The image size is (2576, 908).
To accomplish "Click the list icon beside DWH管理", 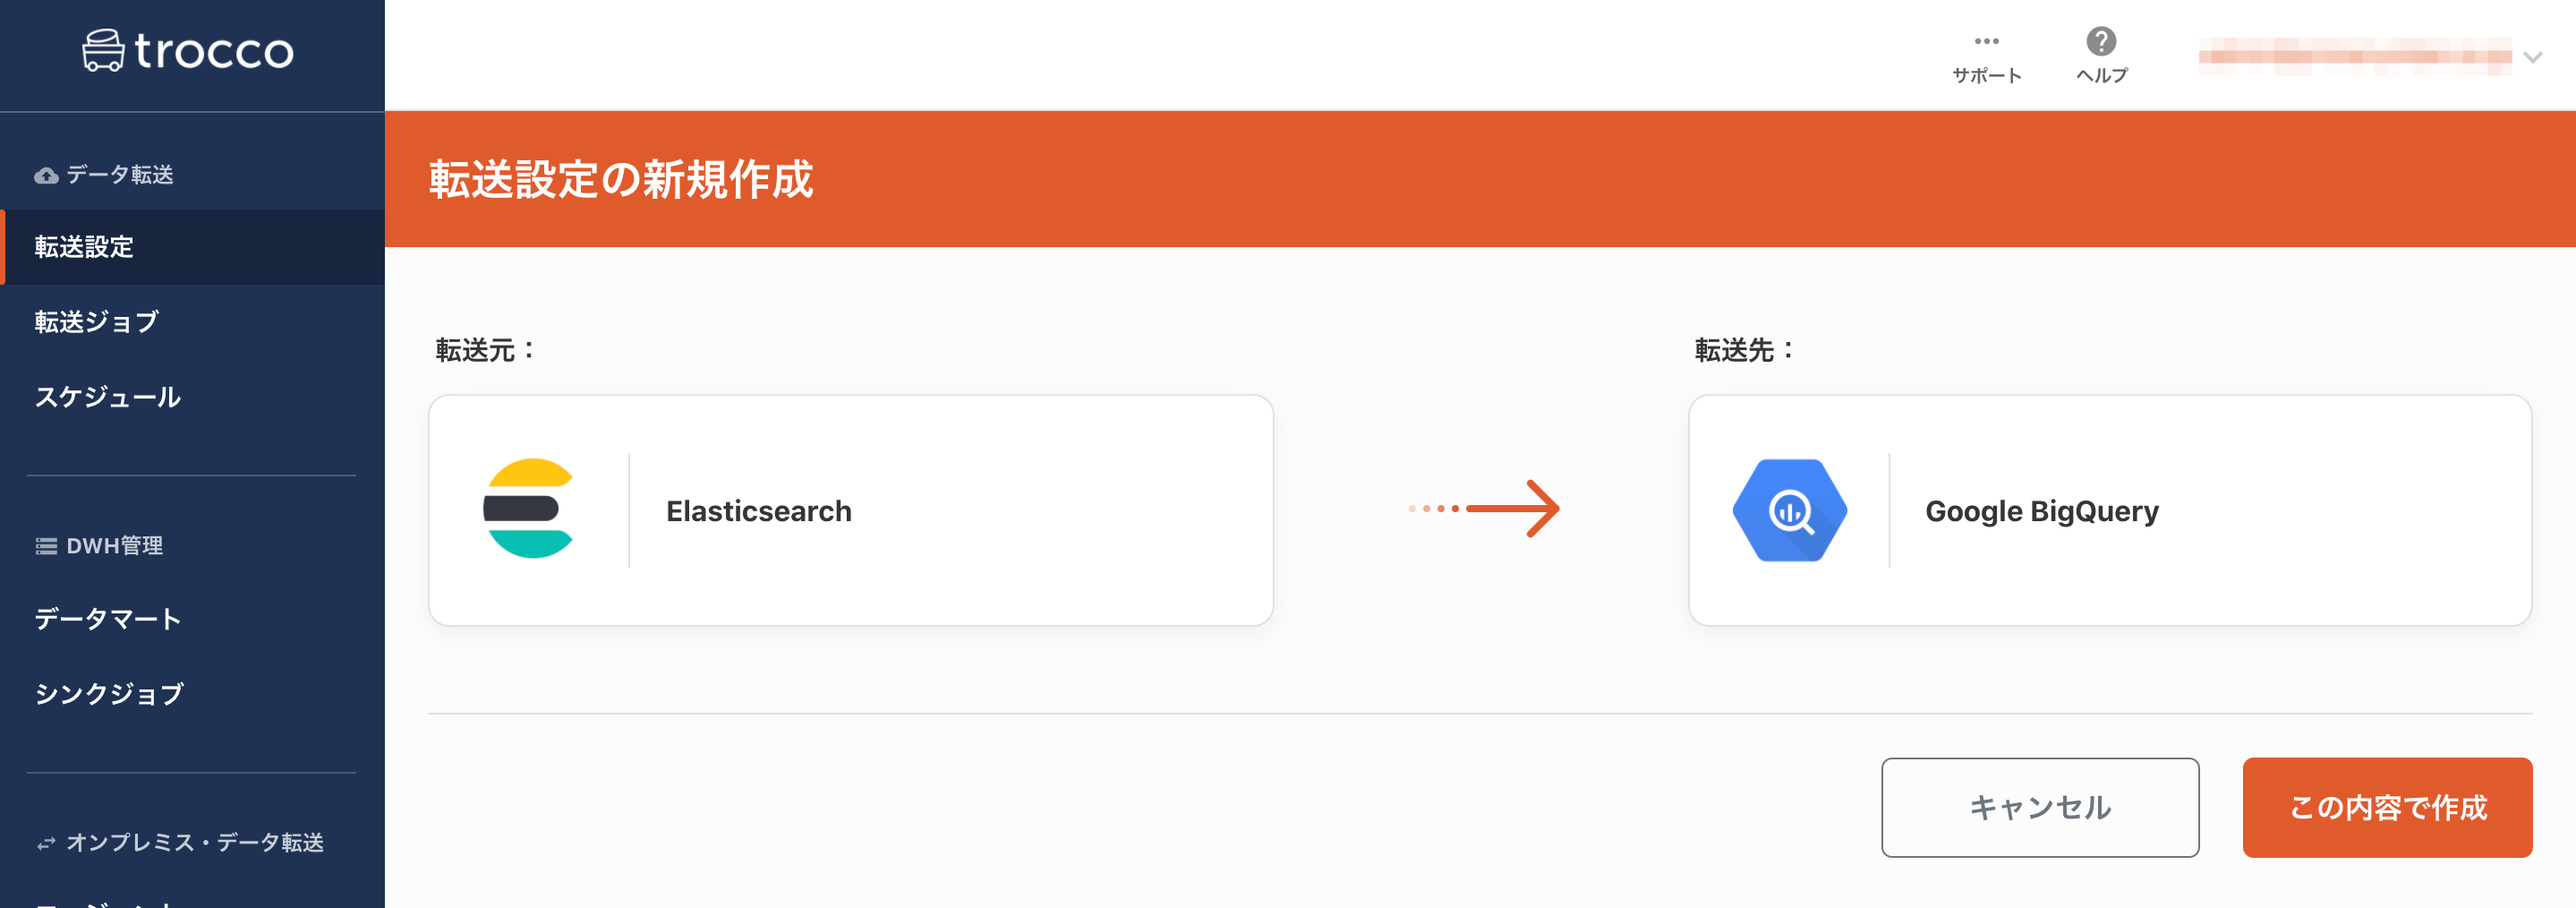I will [46, 546].
